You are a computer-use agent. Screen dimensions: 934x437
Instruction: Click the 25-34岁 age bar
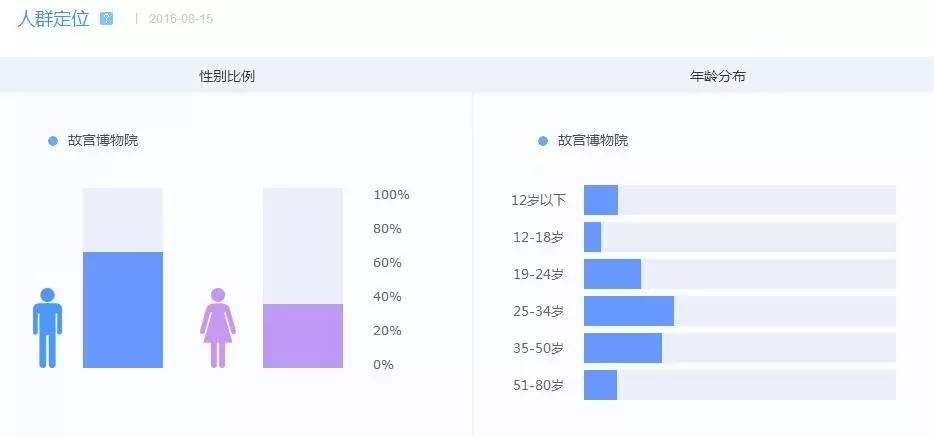(x=629, y=311)
